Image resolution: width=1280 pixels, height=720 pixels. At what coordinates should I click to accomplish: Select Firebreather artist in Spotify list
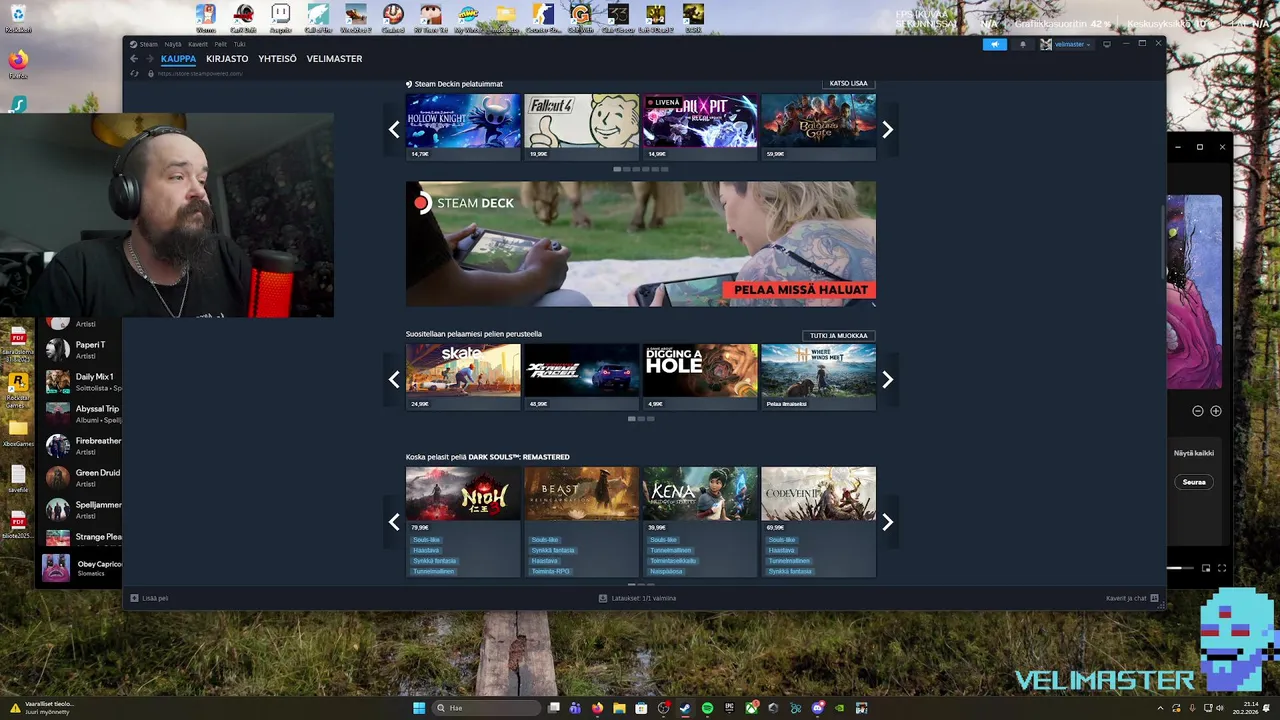[84, 445]
